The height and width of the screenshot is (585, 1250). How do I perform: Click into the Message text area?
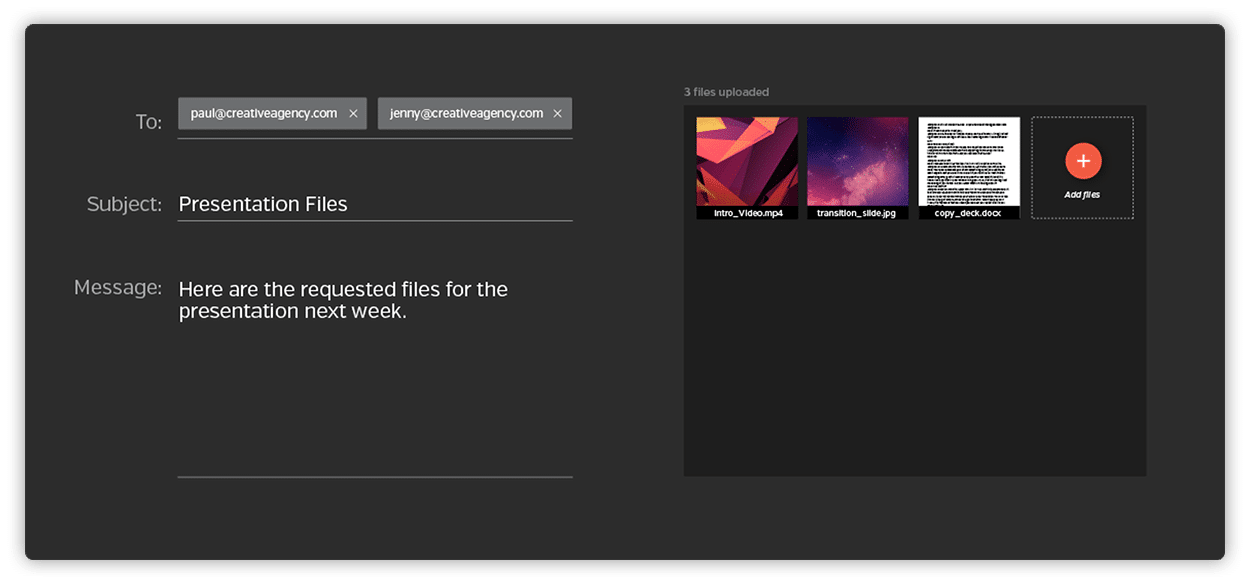click(x=375, y=376)
